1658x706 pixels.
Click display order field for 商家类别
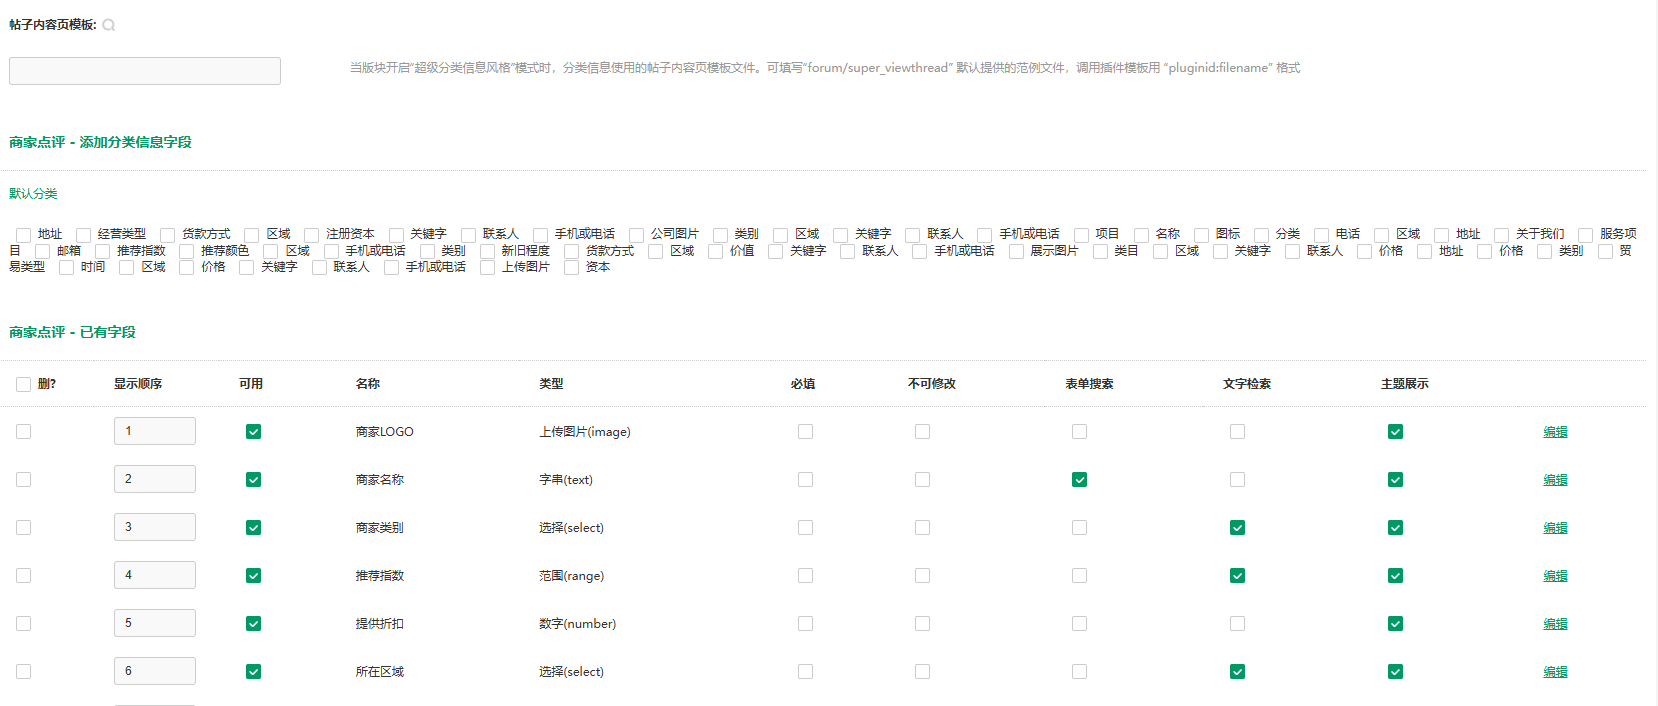point(154,527)
